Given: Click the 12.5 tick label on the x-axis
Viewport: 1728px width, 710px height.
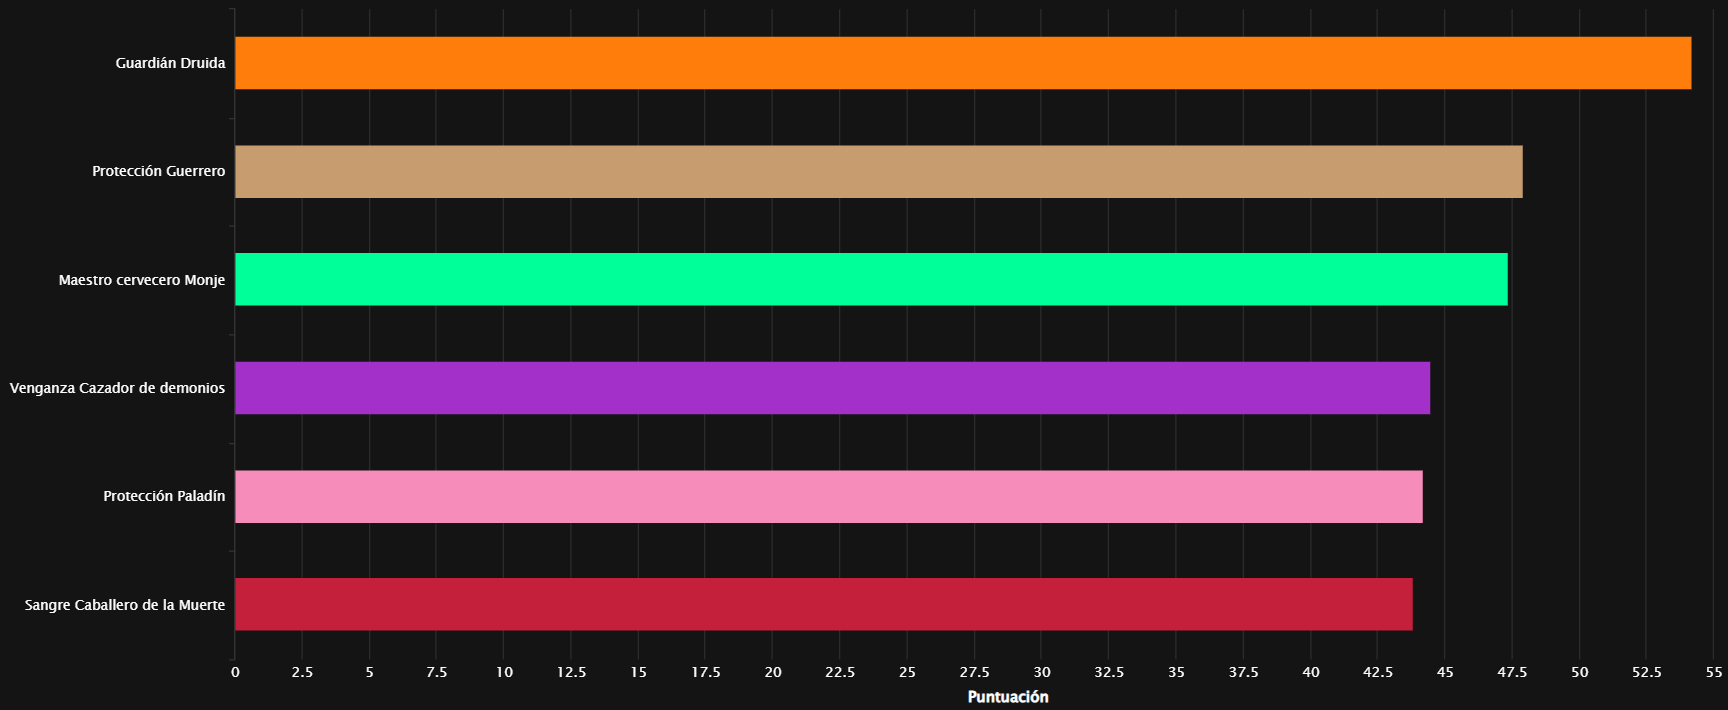Looking at the screenshot, I should click(x=571, y=672).
